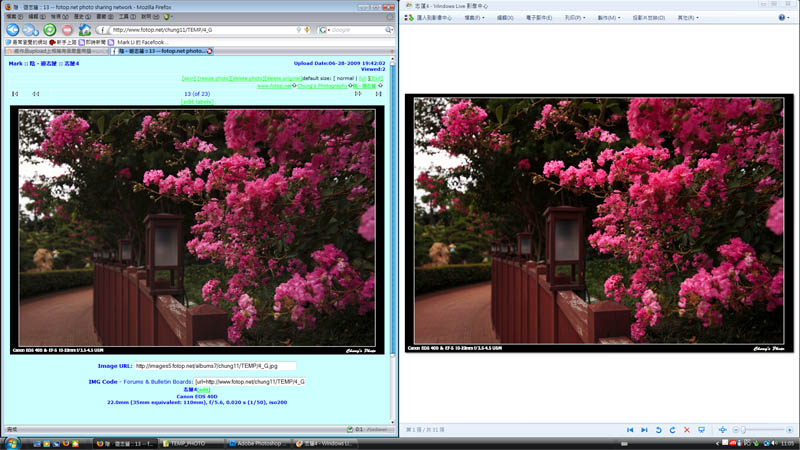Go to Firefox home page
The height and width of the screenshot is (450, 800).
coord(84,30)
